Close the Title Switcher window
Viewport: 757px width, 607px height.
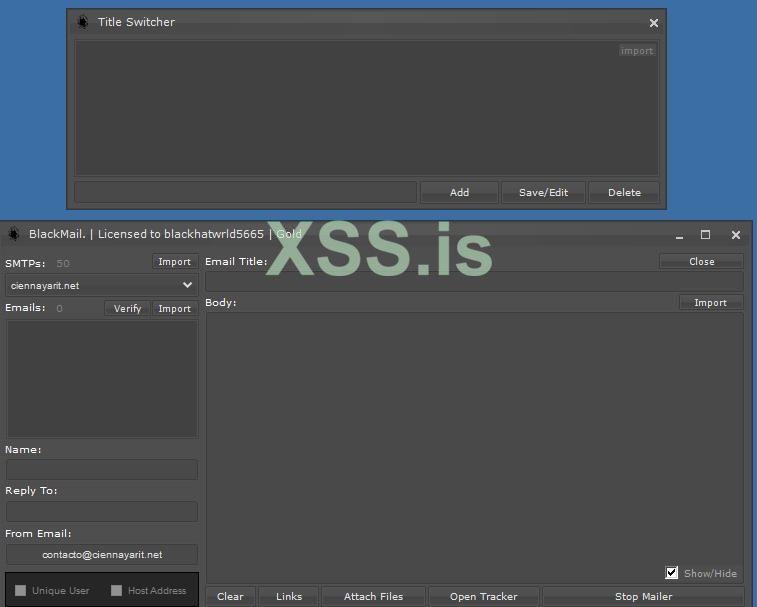pyautogui.click(x=654, y=23)
